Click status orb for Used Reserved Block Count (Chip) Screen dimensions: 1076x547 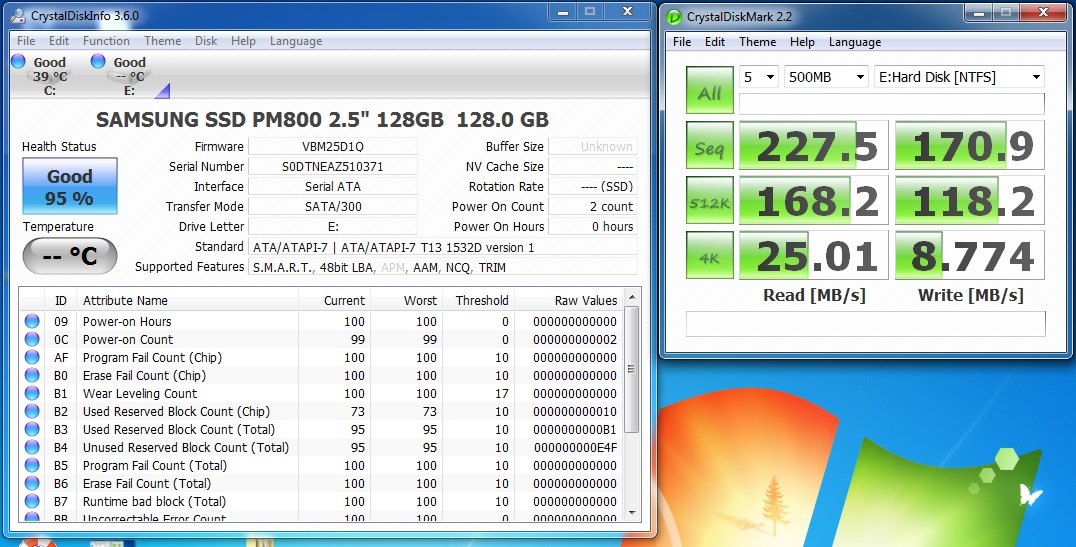point(32,411)
